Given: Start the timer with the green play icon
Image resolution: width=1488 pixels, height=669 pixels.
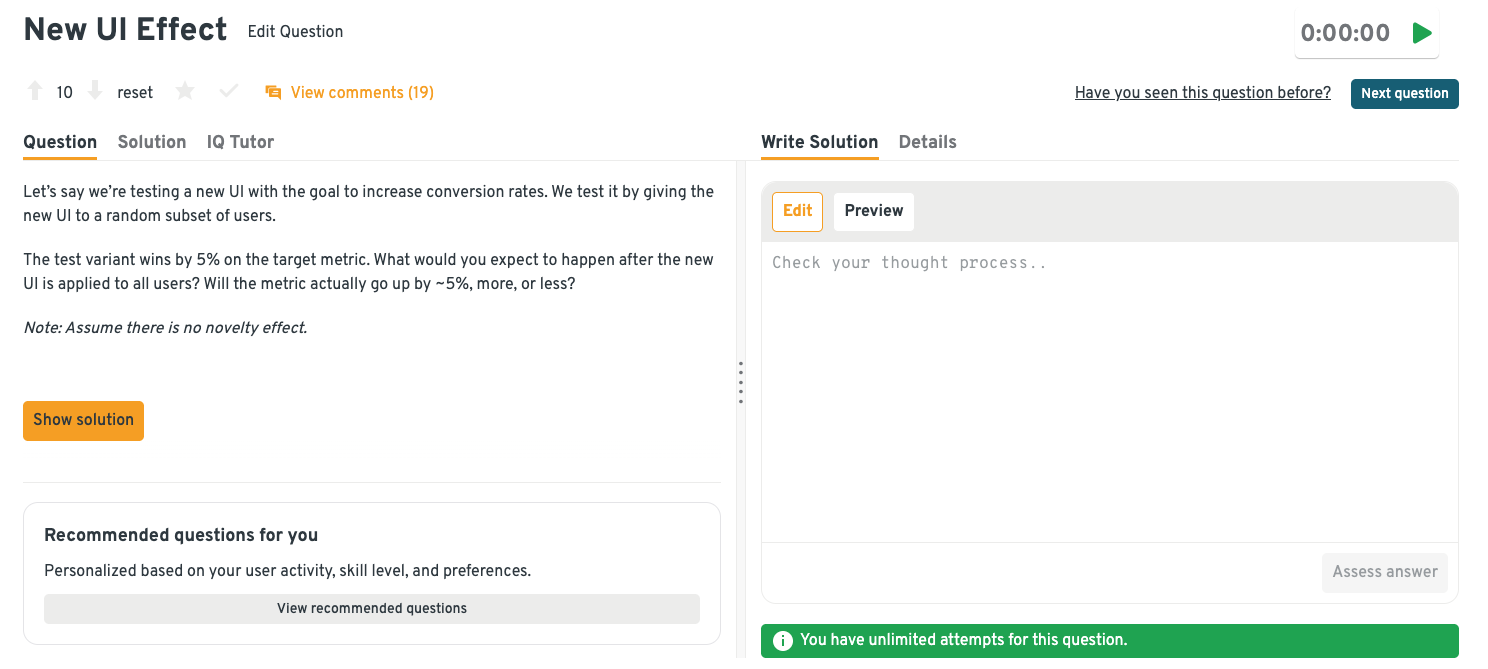Looking at the screenshot, I should coord(1421,33).
